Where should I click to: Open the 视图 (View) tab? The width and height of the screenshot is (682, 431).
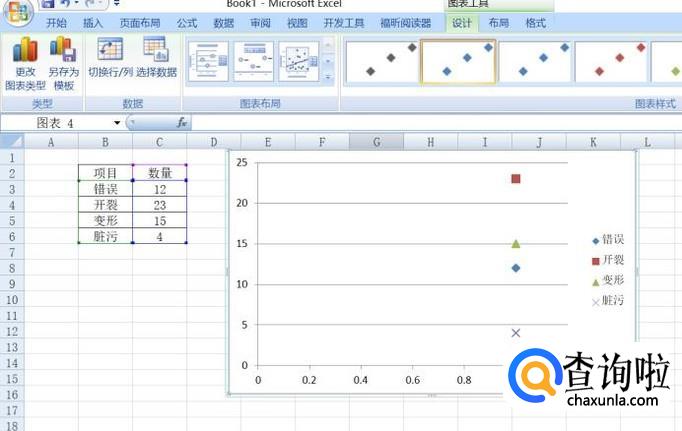coord(297,23)
